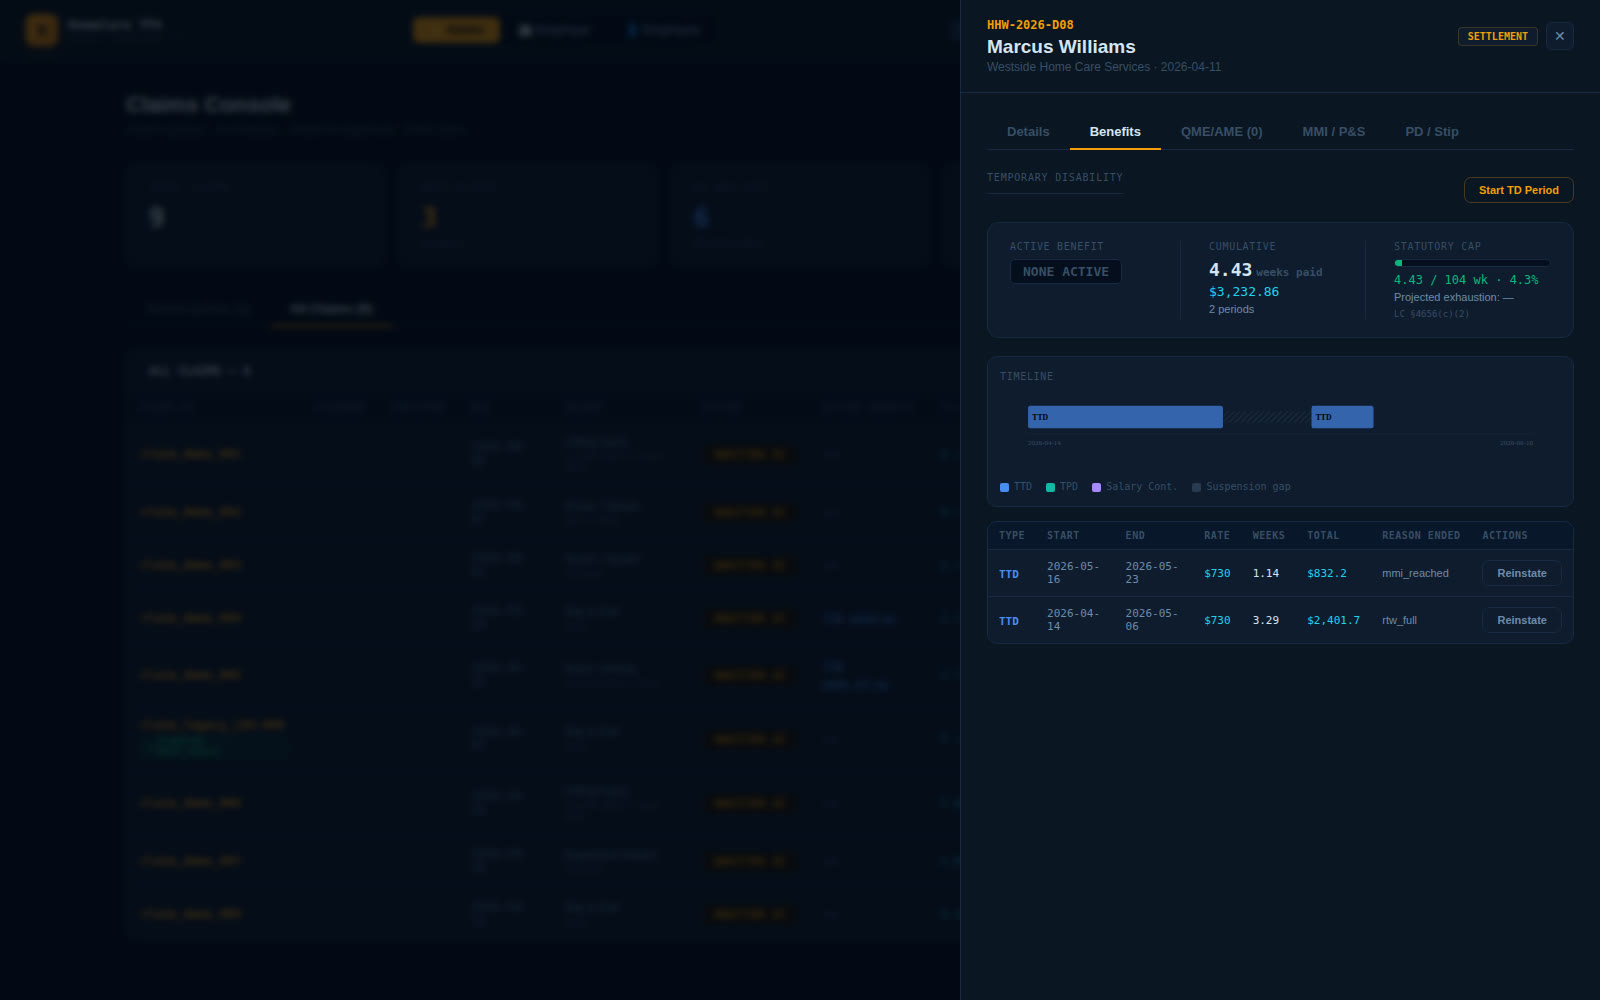The height and width of the screenshot is (1000, 1600).
Task: Click end date 2026-05-23
Action: click(1151, 573)
